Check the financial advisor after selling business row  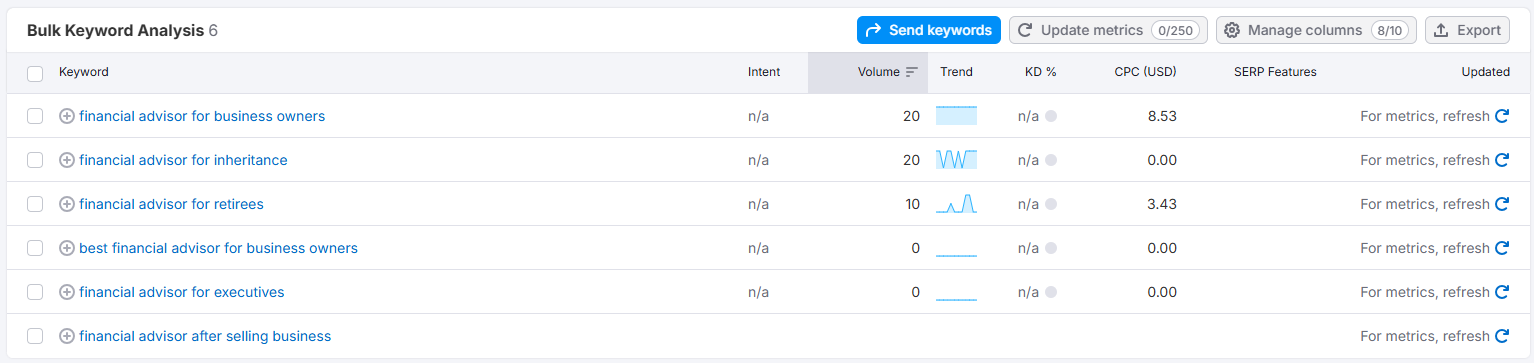pyautogui.click(x=35, y=336)
